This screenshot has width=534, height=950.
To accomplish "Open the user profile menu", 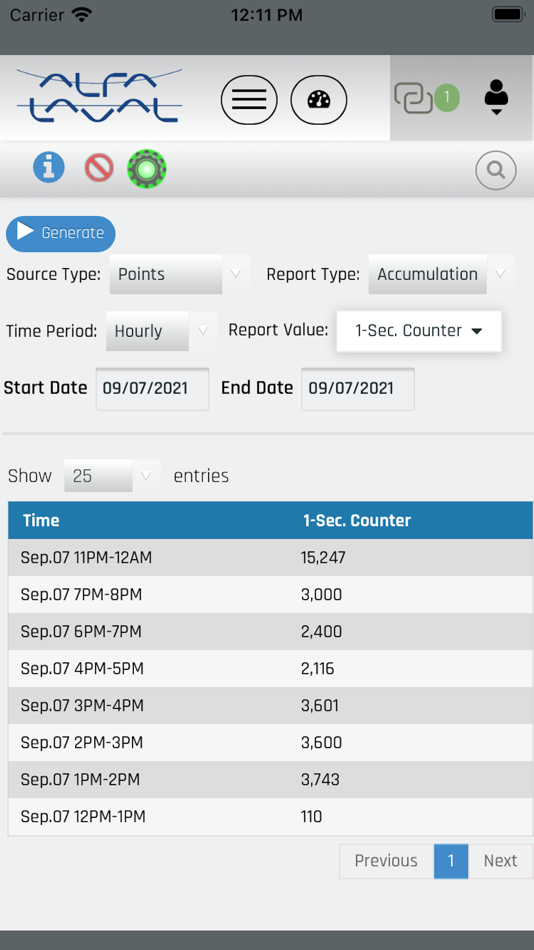I will [496, 97].
